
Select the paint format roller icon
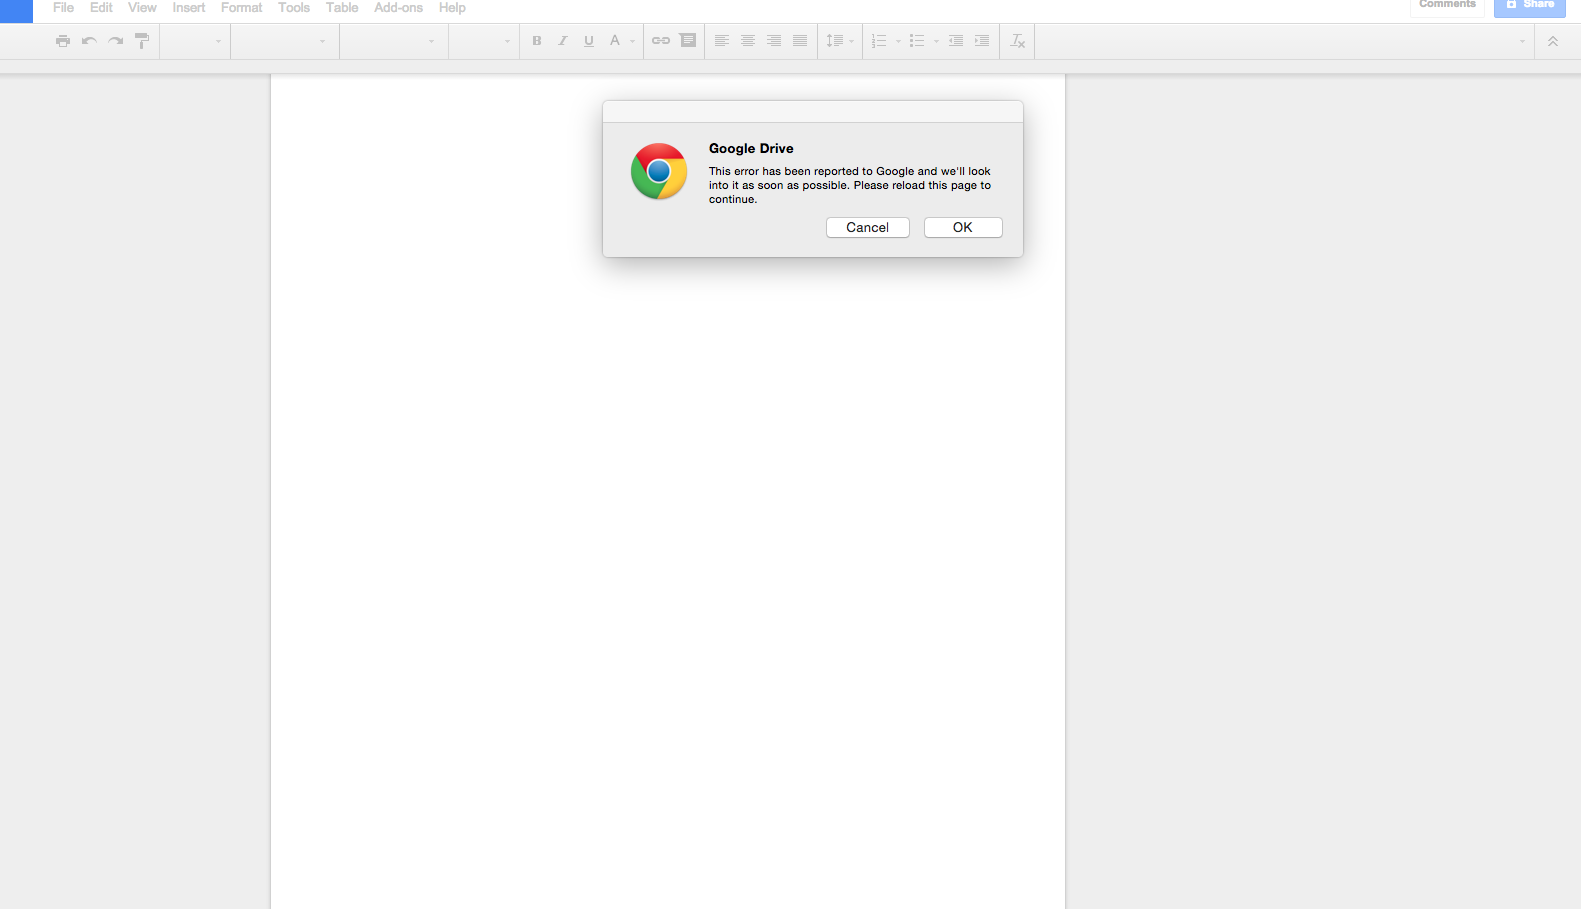[x=142, y=41]
